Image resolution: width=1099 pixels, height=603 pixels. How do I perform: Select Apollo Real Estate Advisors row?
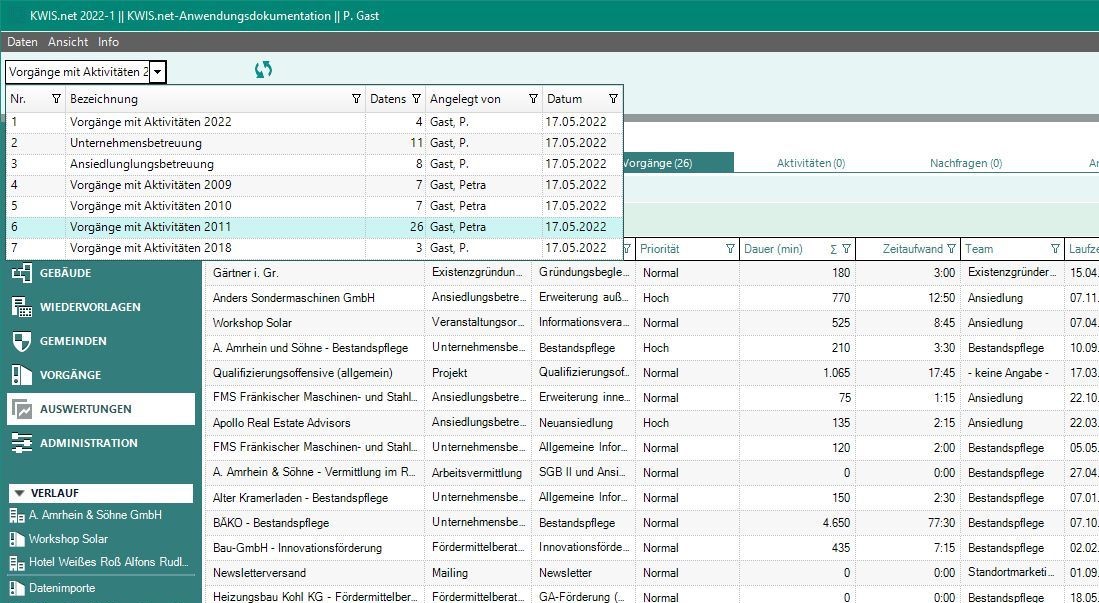point(652,423)
